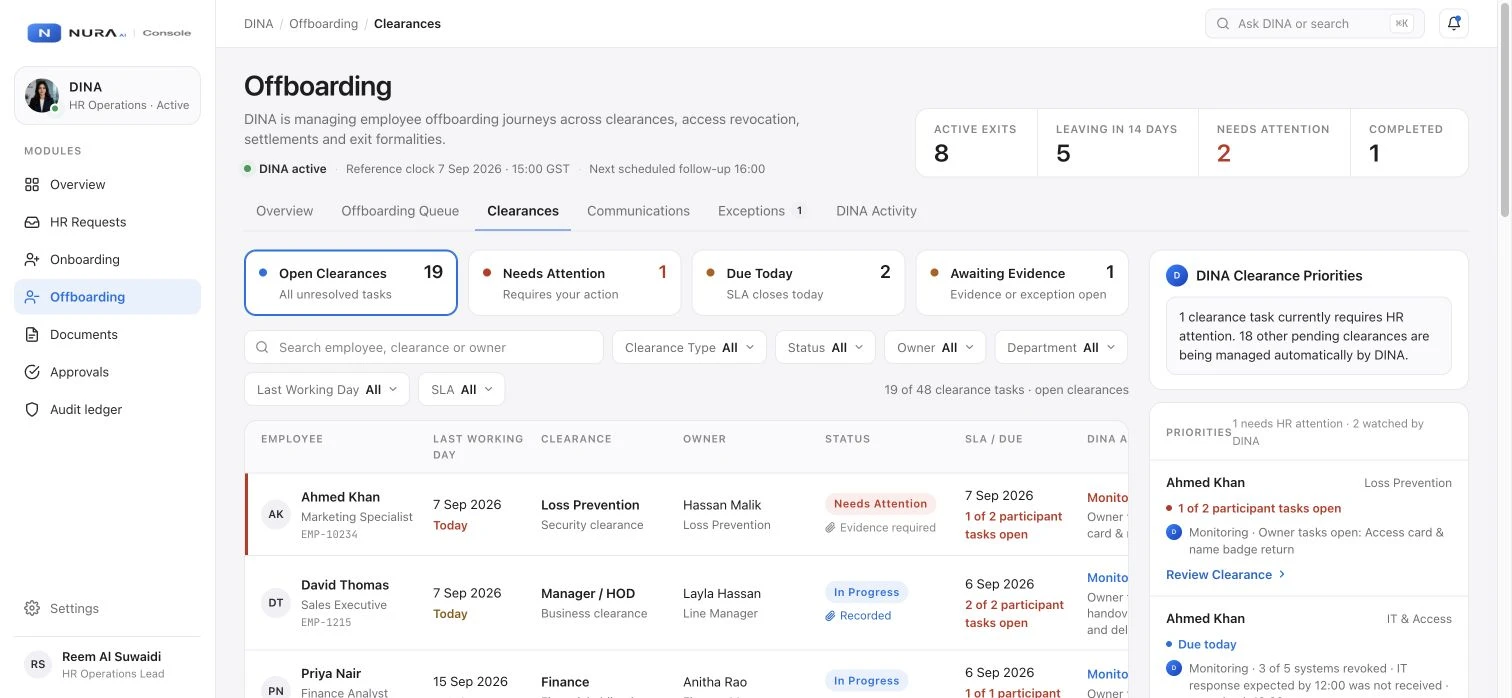Open the Audit ledger module
This screenshot has height=698, width=1512.
107,410
